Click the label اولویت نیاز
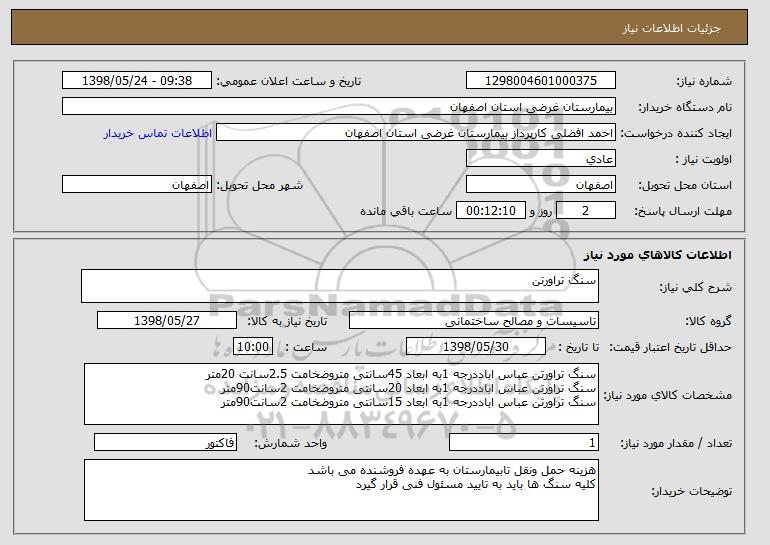This screenshot has height=545, width=770. (x=704, y=159)
